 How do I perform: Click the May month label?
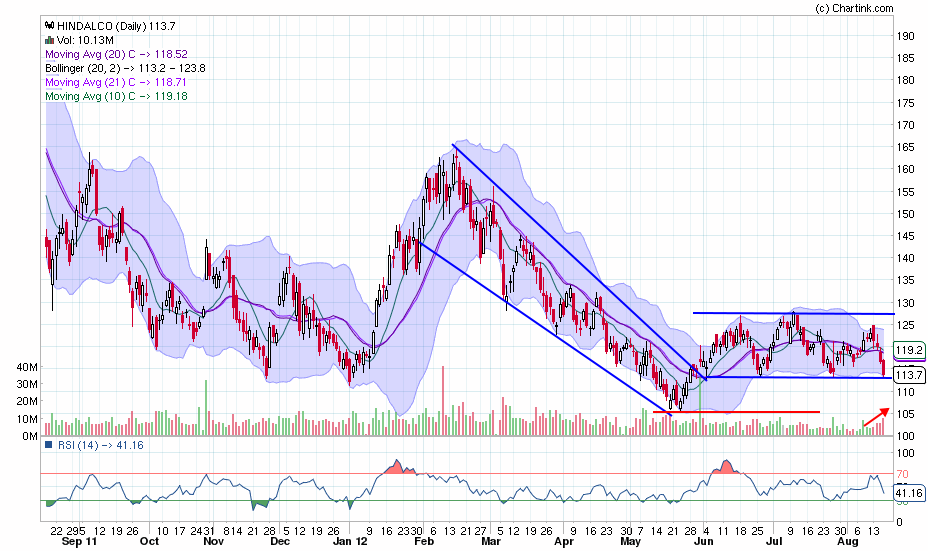(630, 541)
